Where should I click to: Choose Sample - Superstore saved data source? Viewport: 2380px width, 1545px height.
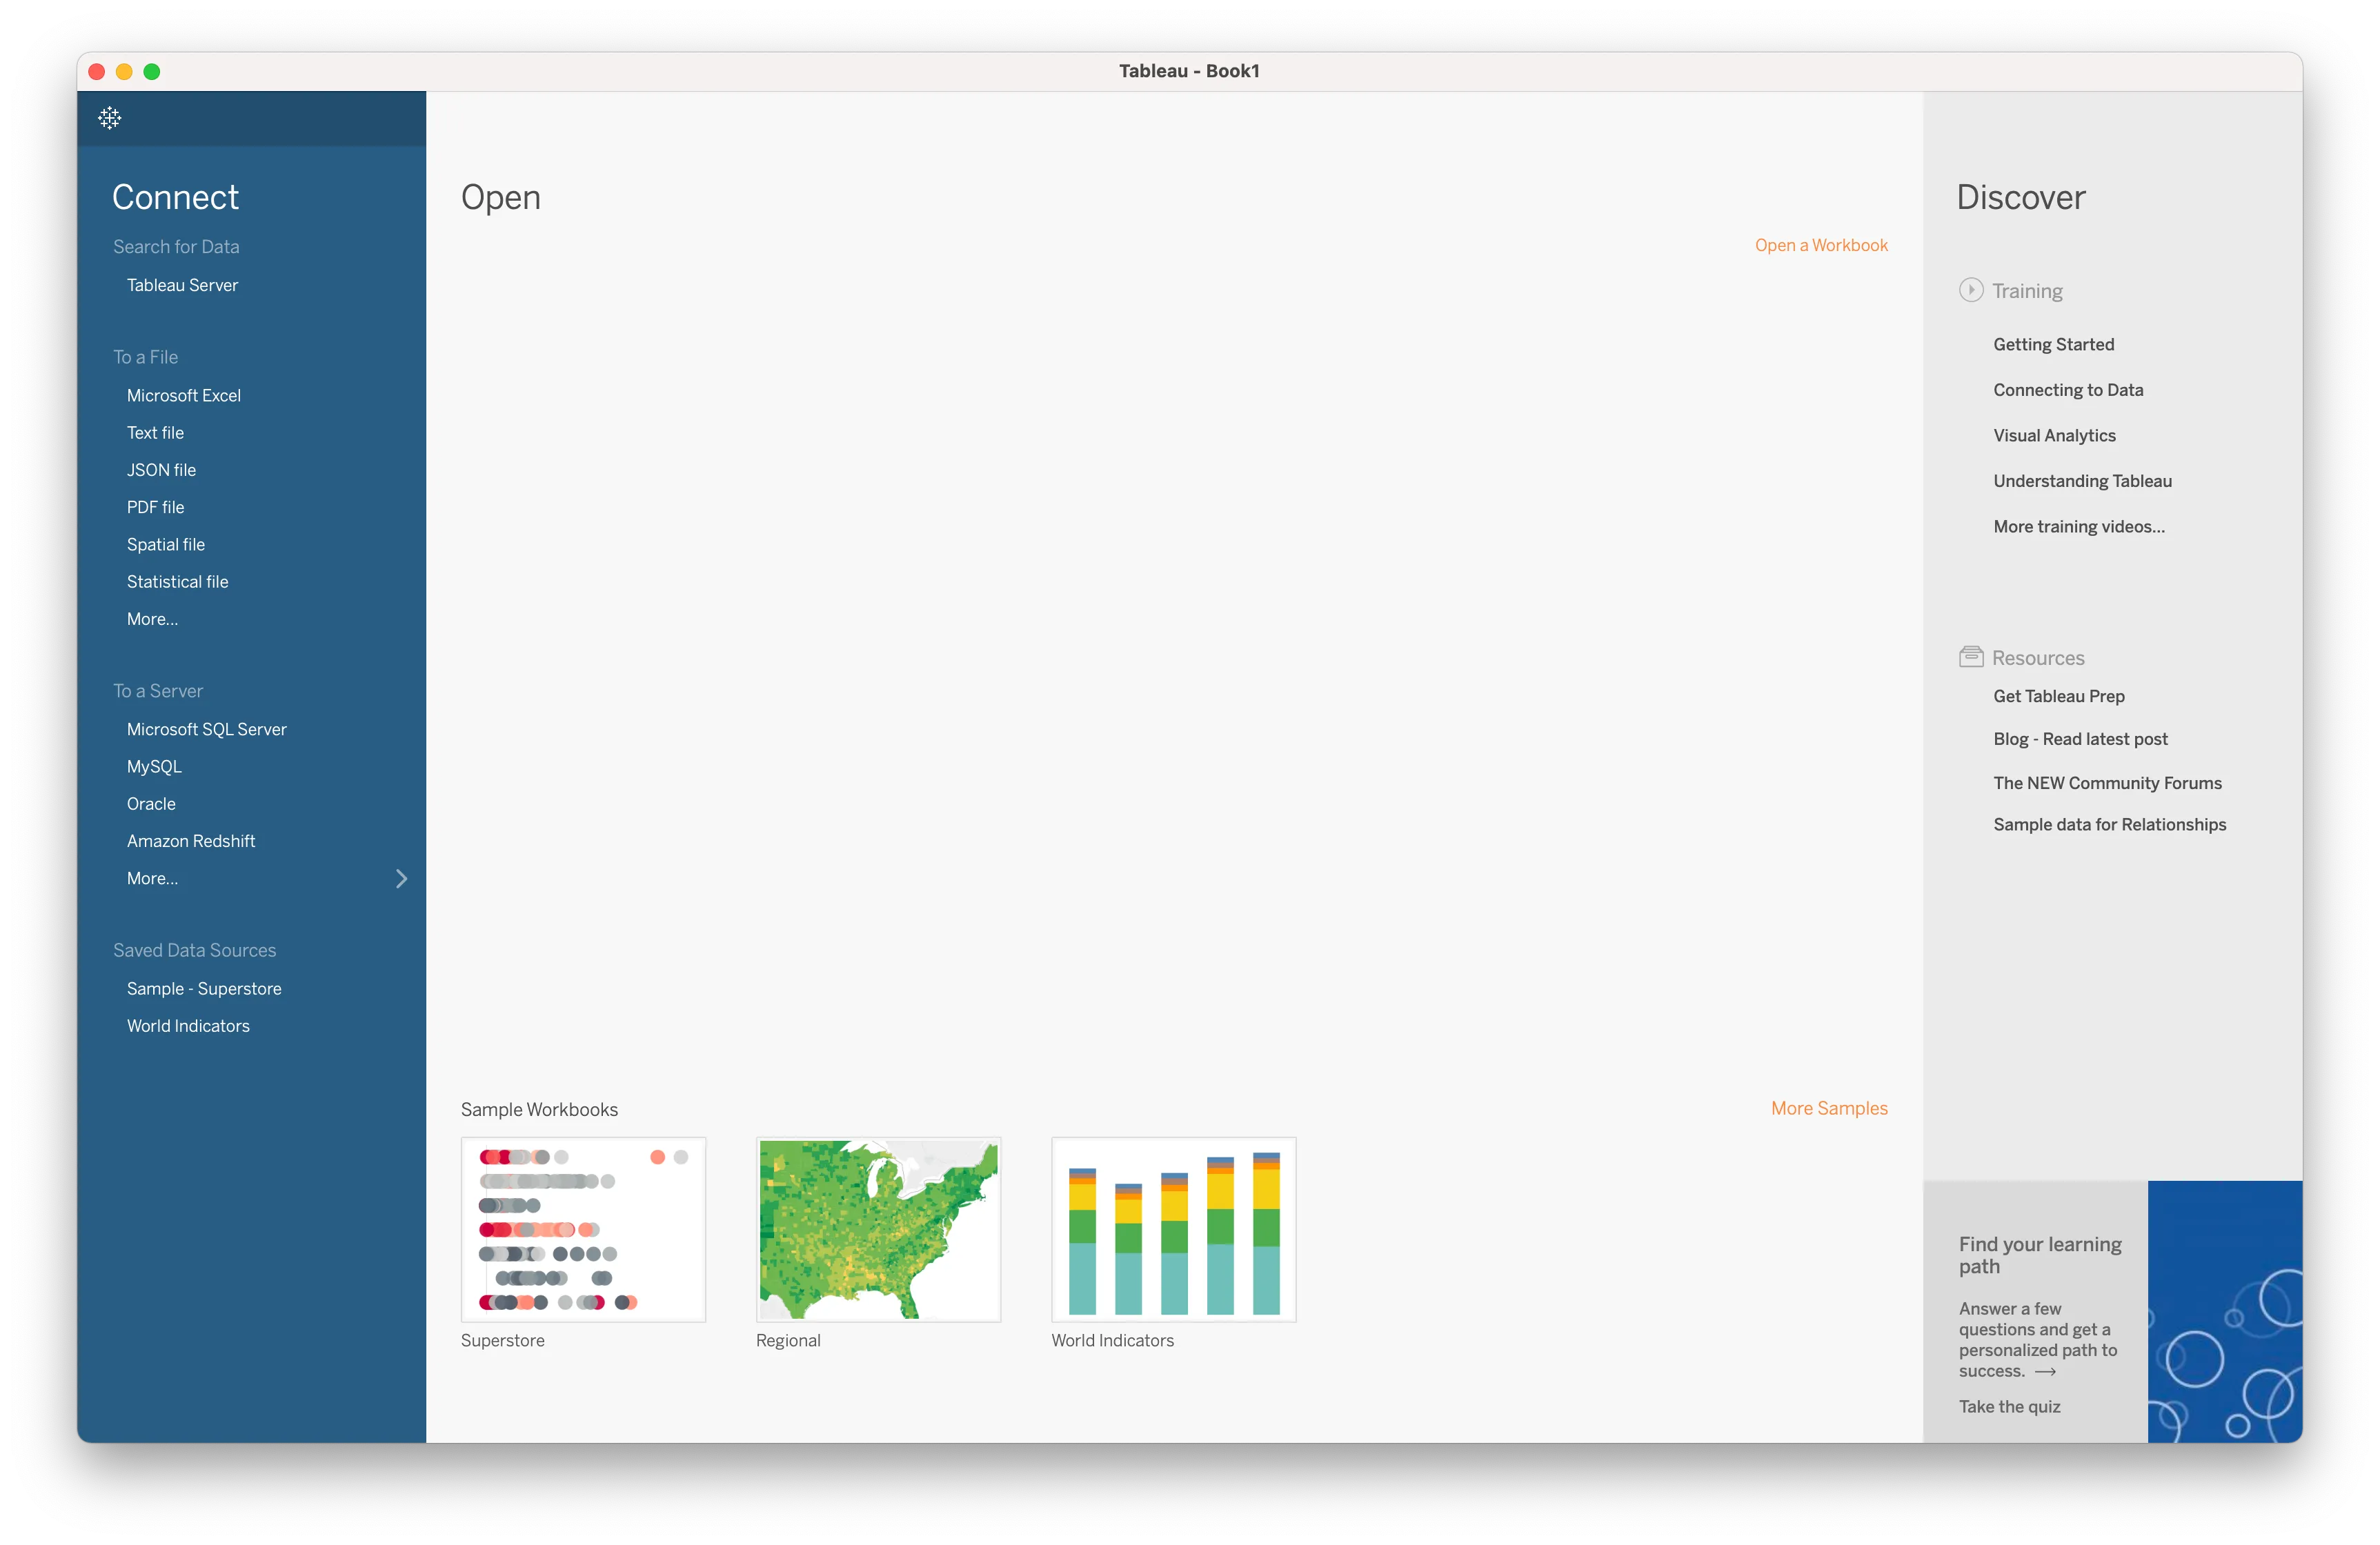[204, 988]
